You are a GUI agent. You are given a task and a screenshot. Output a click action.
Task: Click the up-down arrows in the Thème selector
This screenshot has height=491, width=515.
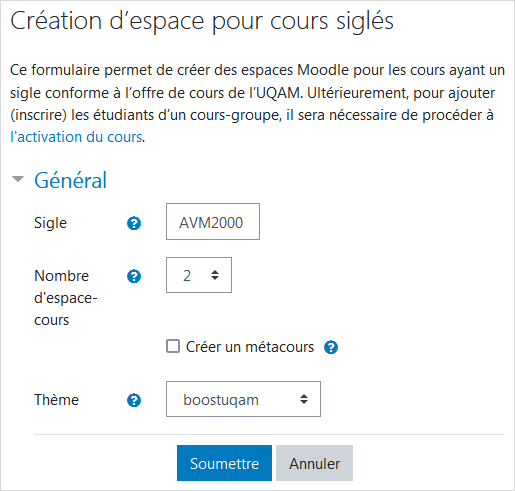click(304, 399)
